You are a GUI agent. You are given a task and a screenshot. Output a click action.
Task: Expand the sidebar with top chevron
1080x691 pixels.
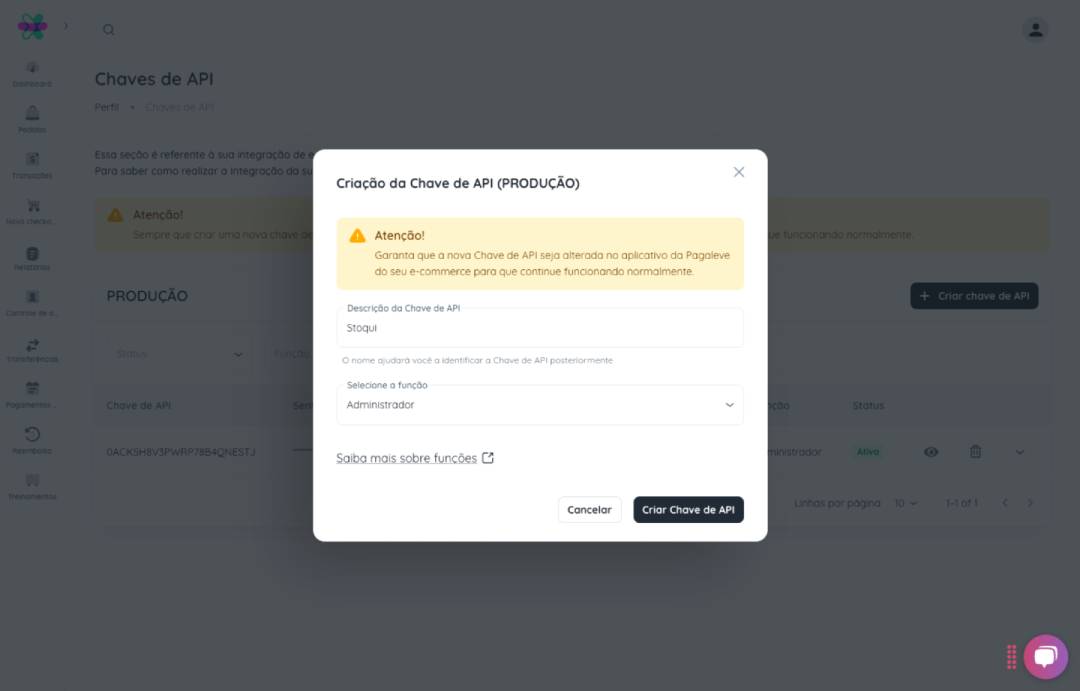tap(66, 26)
